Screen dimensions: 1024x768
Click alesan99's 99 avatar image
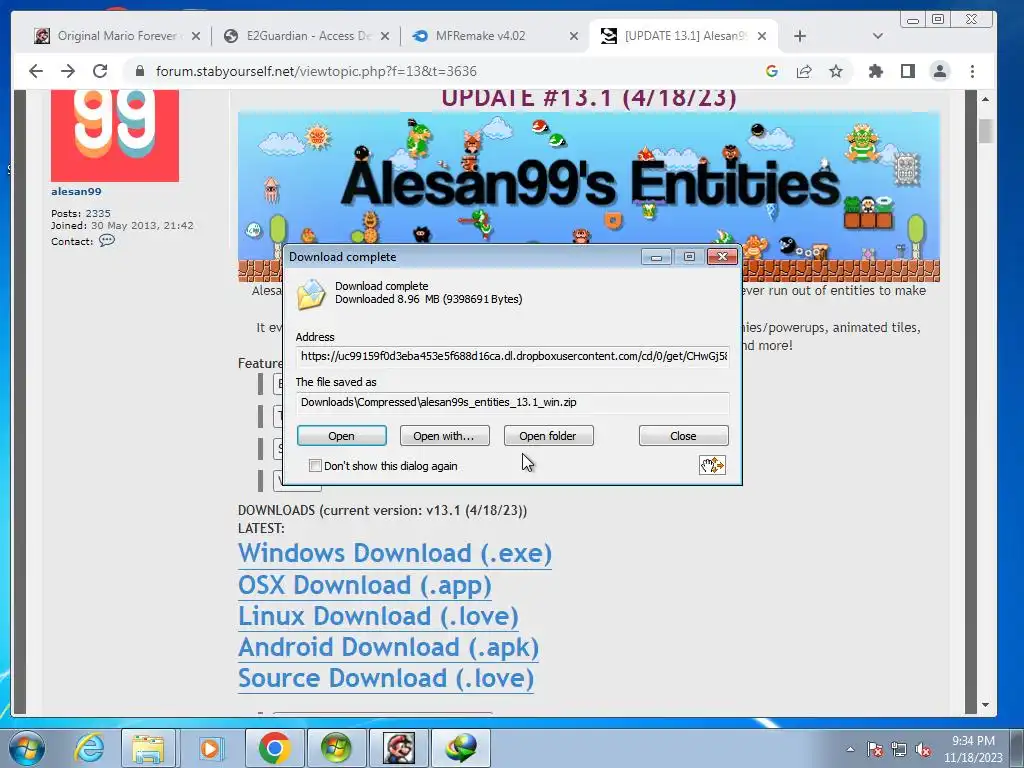click(x=115, y=136)
